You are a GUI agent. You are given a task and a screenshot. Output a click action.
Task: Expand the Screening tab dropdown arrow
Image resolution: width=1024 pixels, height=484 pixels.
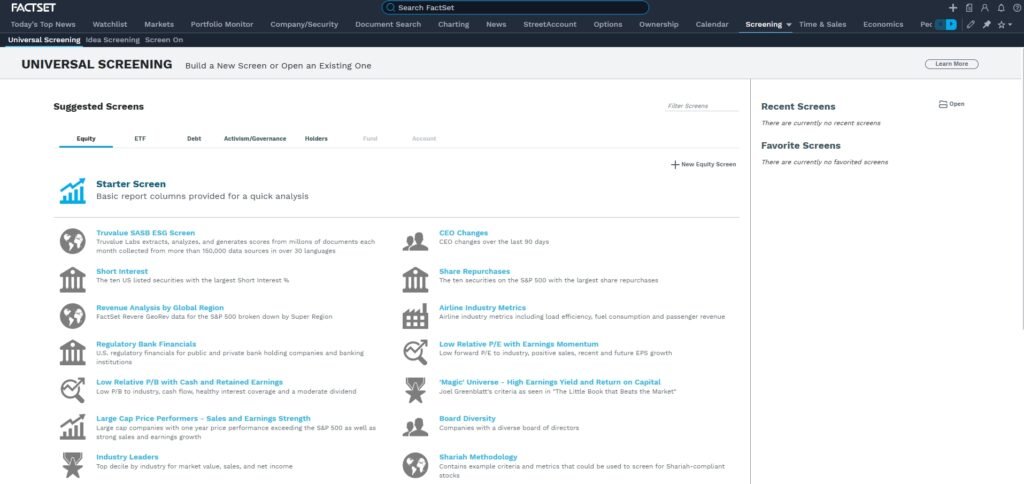(789, 24)
